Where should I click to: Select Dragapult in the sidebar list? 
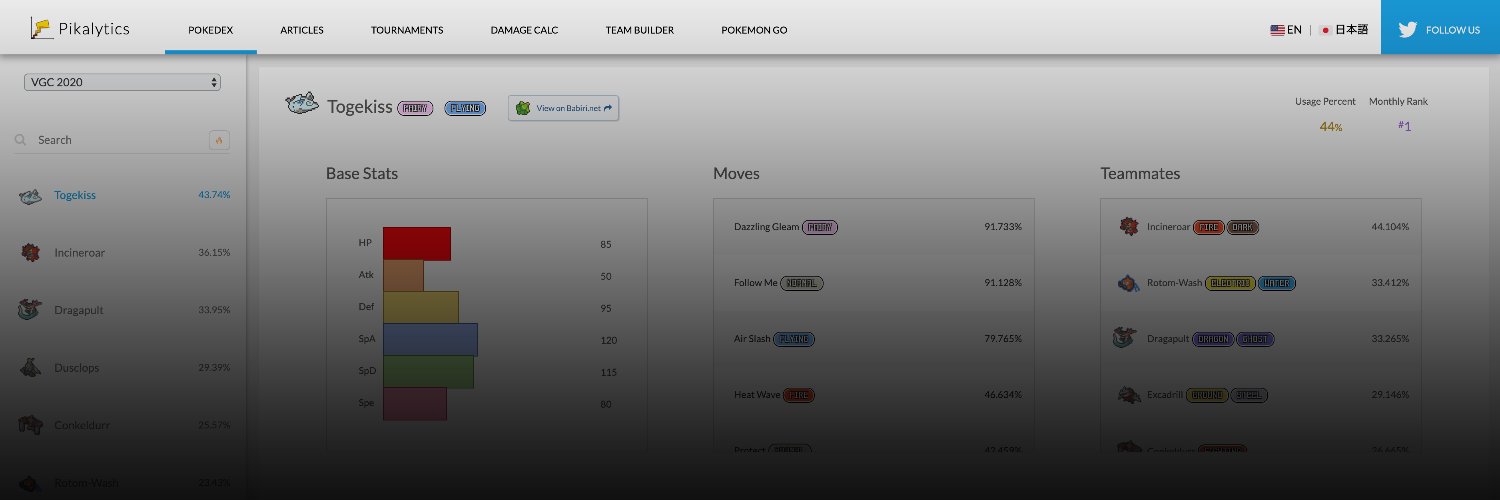pyautogui.click(x=122, y=310)
